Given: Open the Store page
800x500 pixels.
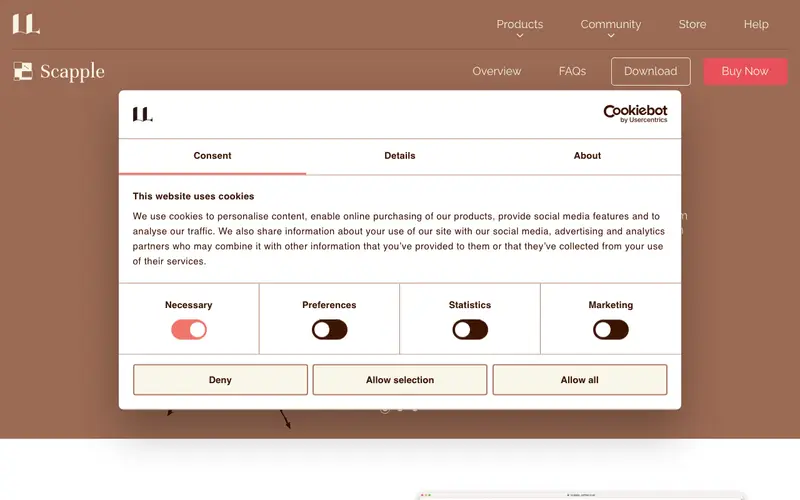Looking at the screenshot, I should point(692,24).
